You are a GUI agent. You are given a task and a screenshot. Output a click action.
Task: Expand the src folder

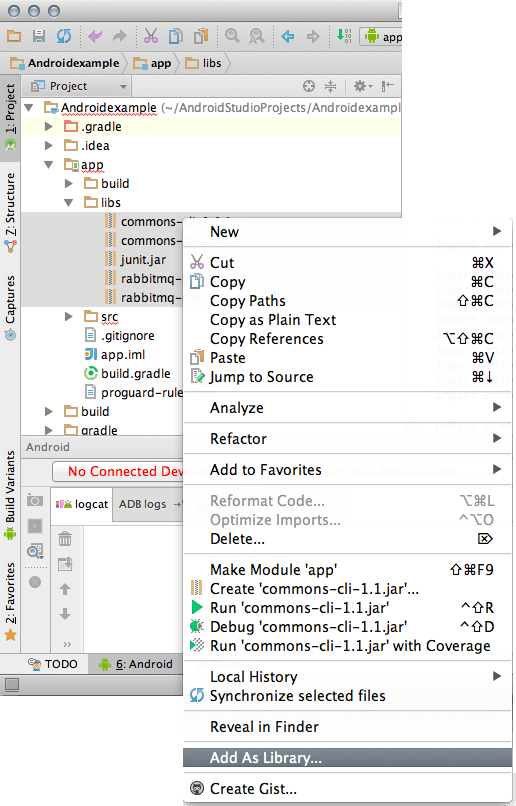tap(68, 317)
